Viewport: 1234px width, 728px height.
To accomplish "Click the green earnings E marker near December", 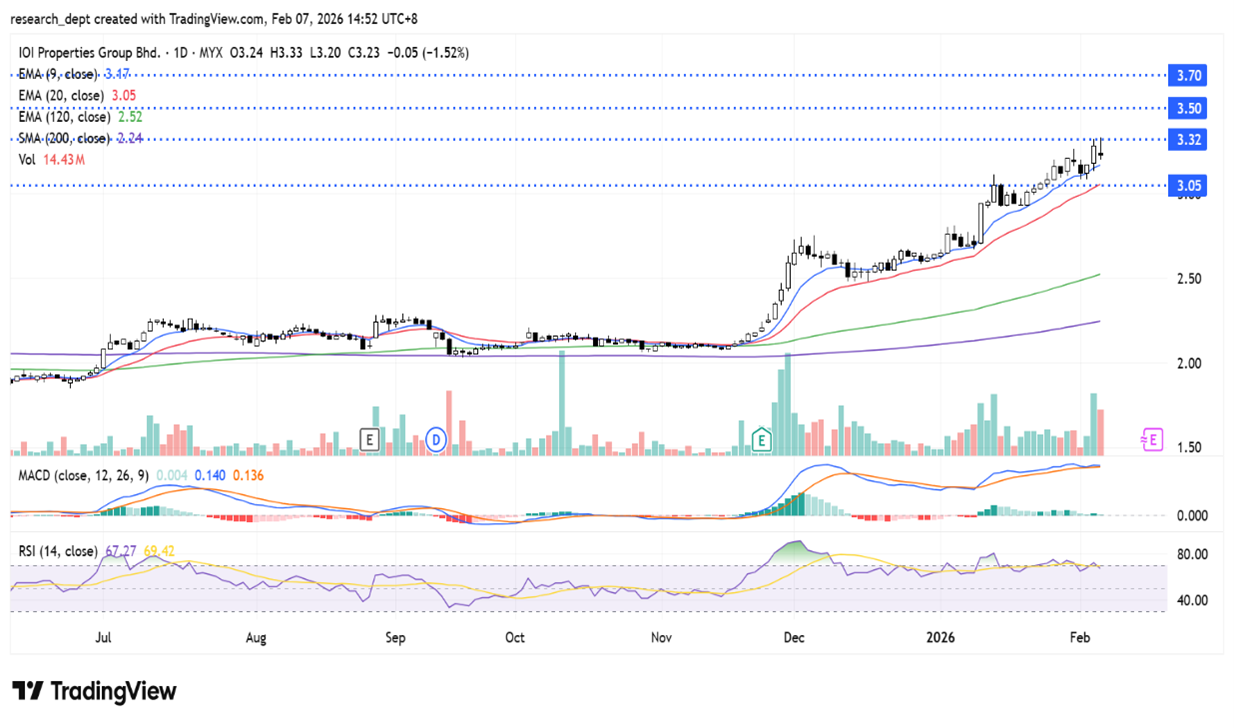I will point(762,438).
